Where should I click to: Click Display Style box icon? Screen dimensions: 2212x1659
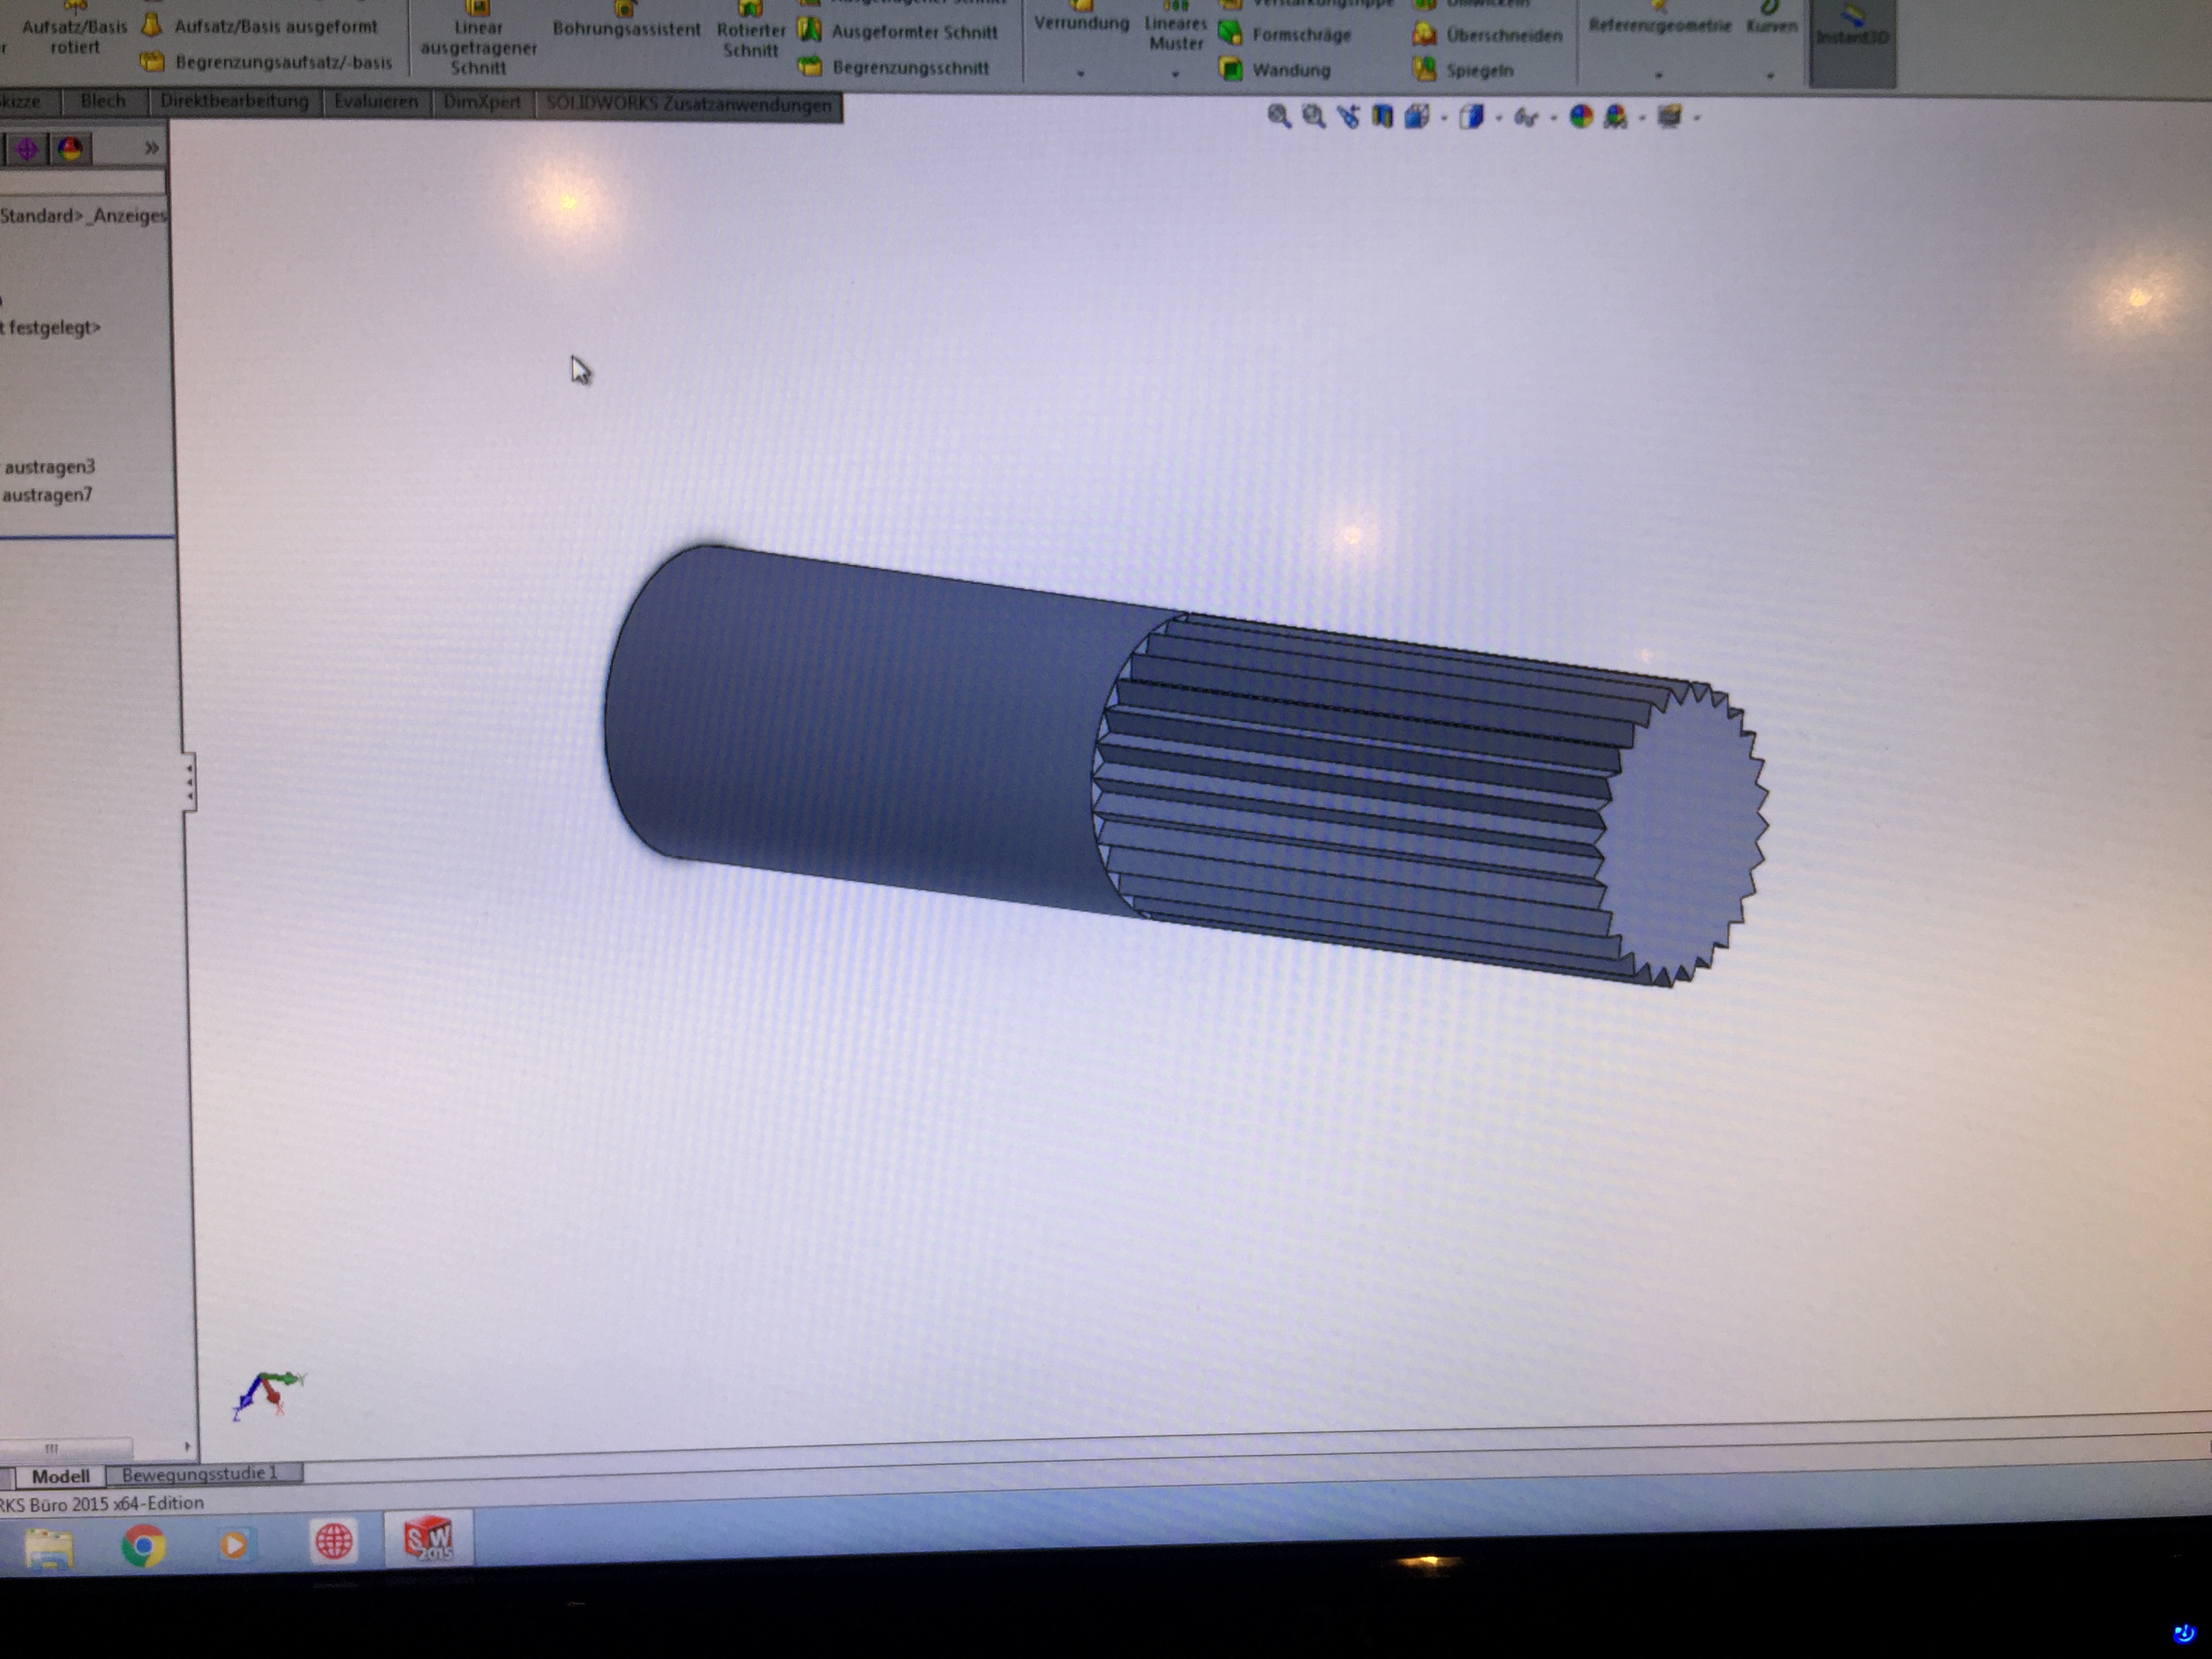coord(1471,117)
